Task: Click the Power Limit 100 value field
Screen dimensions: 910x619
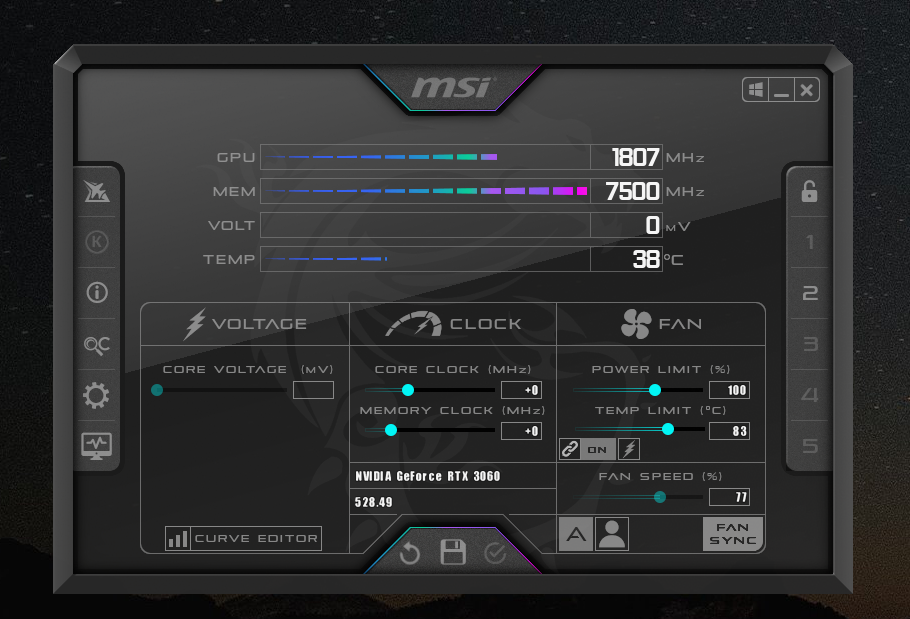Action: (x=729, y=390)
